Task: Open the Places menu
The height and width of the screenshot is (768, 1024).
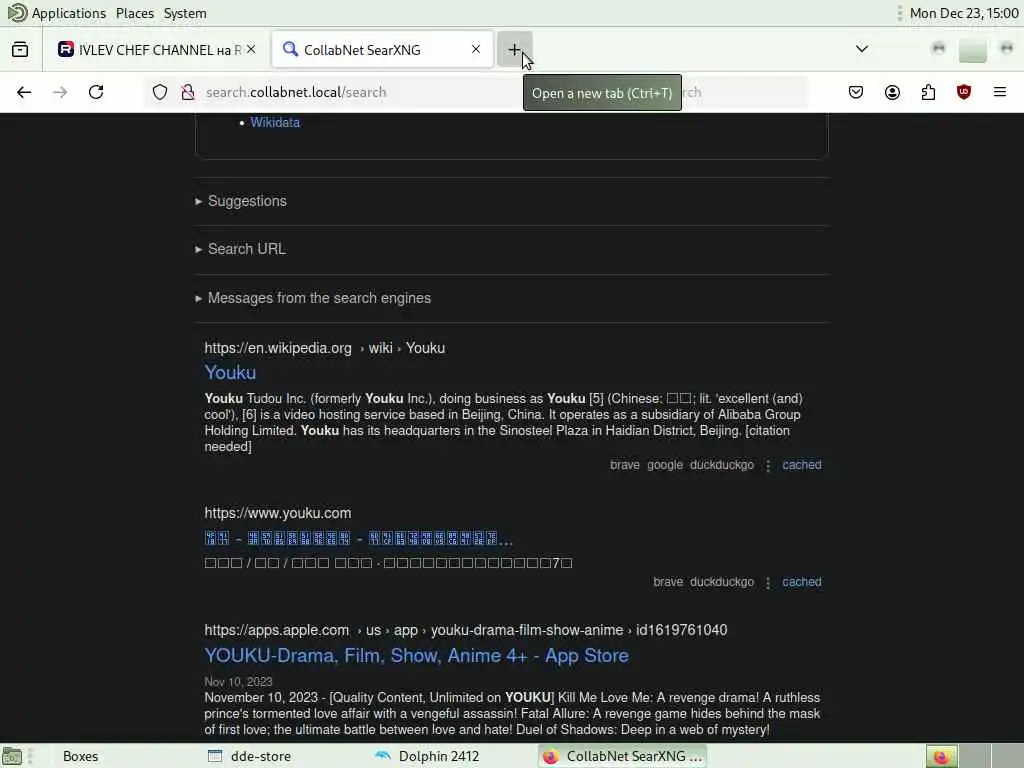Action: tap(135, 13)
